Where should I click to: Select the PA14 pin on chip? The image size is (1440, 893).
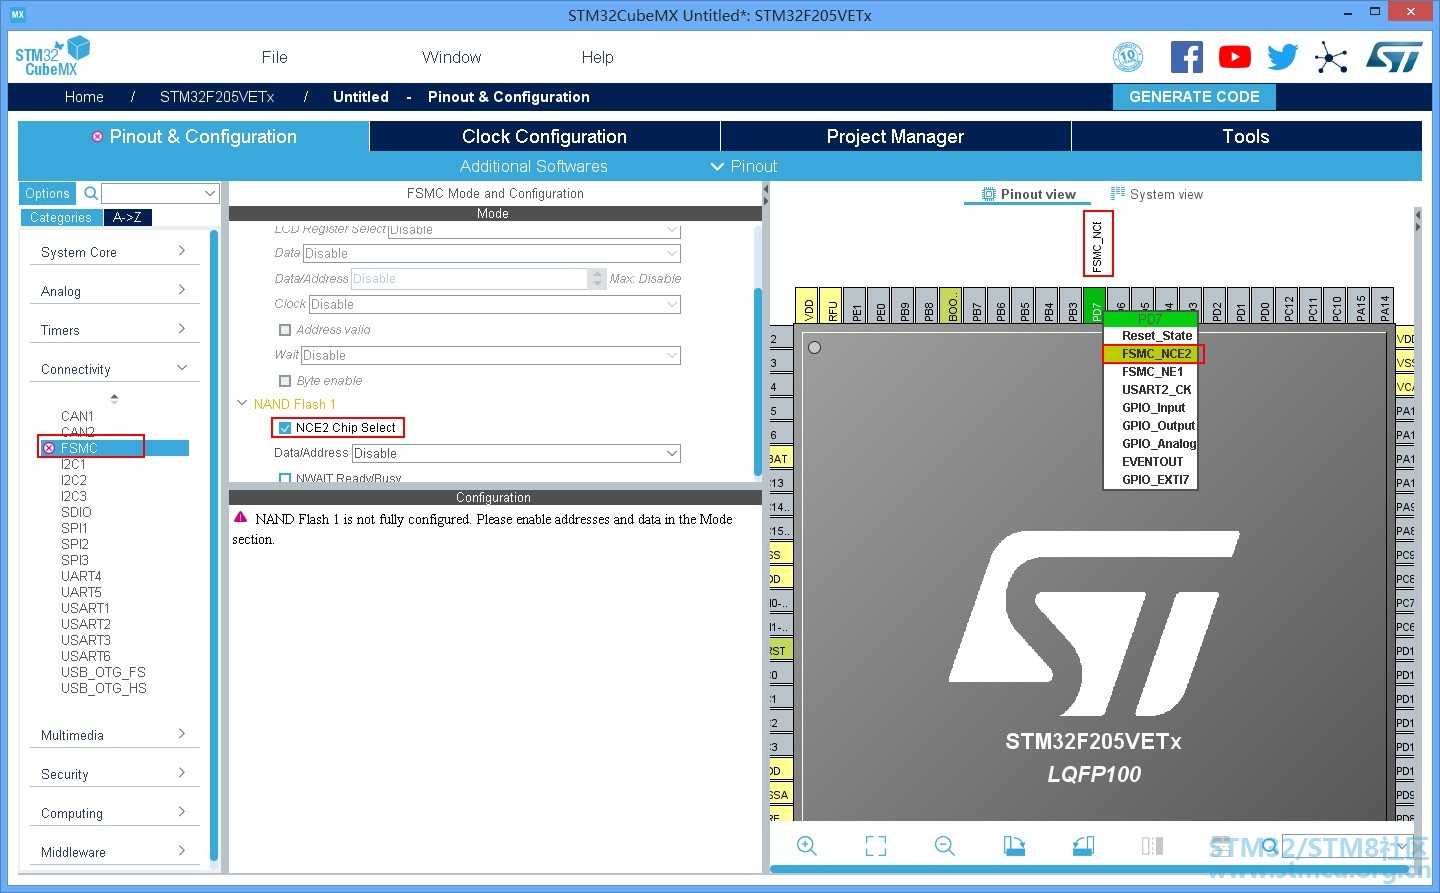1384,305
